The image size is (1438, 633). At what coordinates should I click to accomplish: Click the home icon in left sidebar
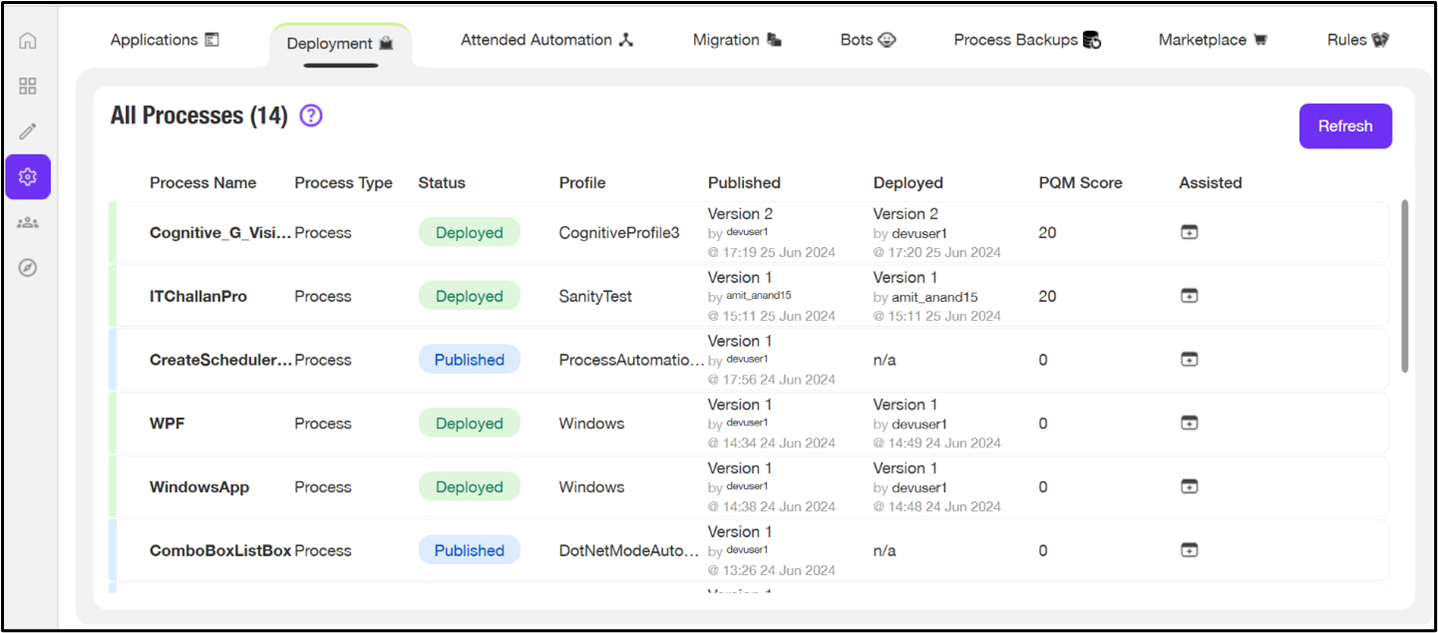click(28, 41)
